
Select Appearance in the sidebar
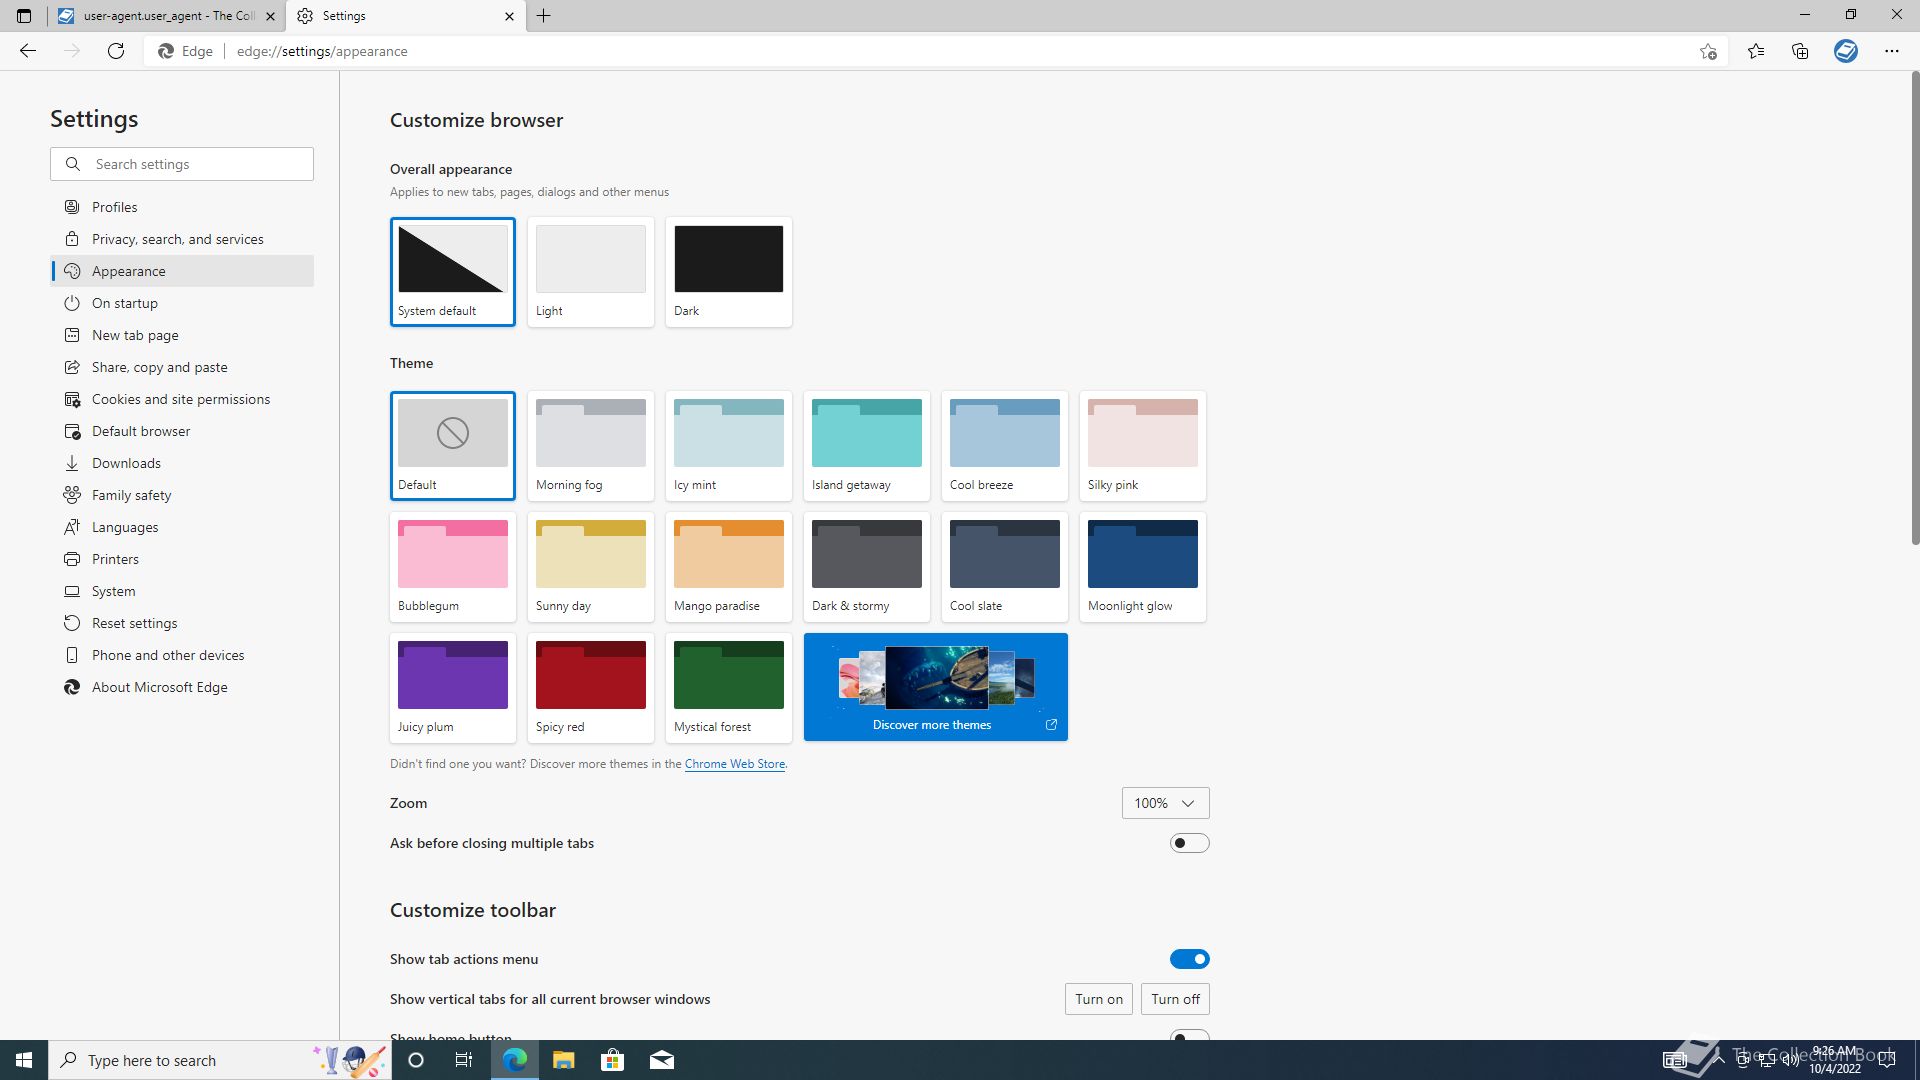[x=182, y=271]
